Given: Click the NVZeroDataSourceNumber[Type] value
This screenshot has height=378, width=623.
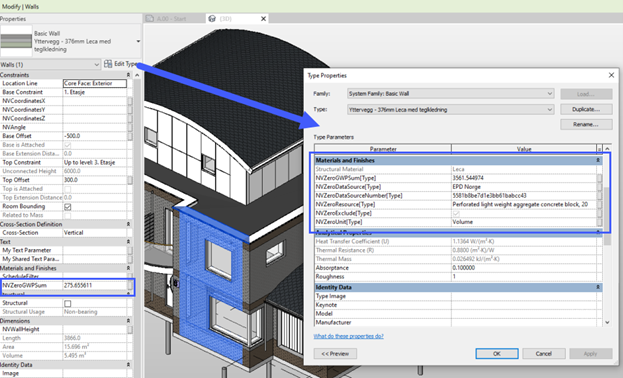Looking at the screenshot, I should [524, 196].
